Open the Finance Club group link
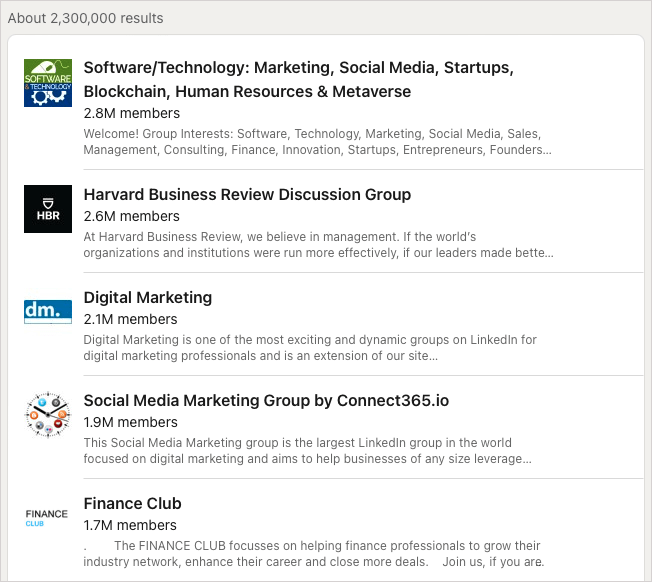 point(132,503)
